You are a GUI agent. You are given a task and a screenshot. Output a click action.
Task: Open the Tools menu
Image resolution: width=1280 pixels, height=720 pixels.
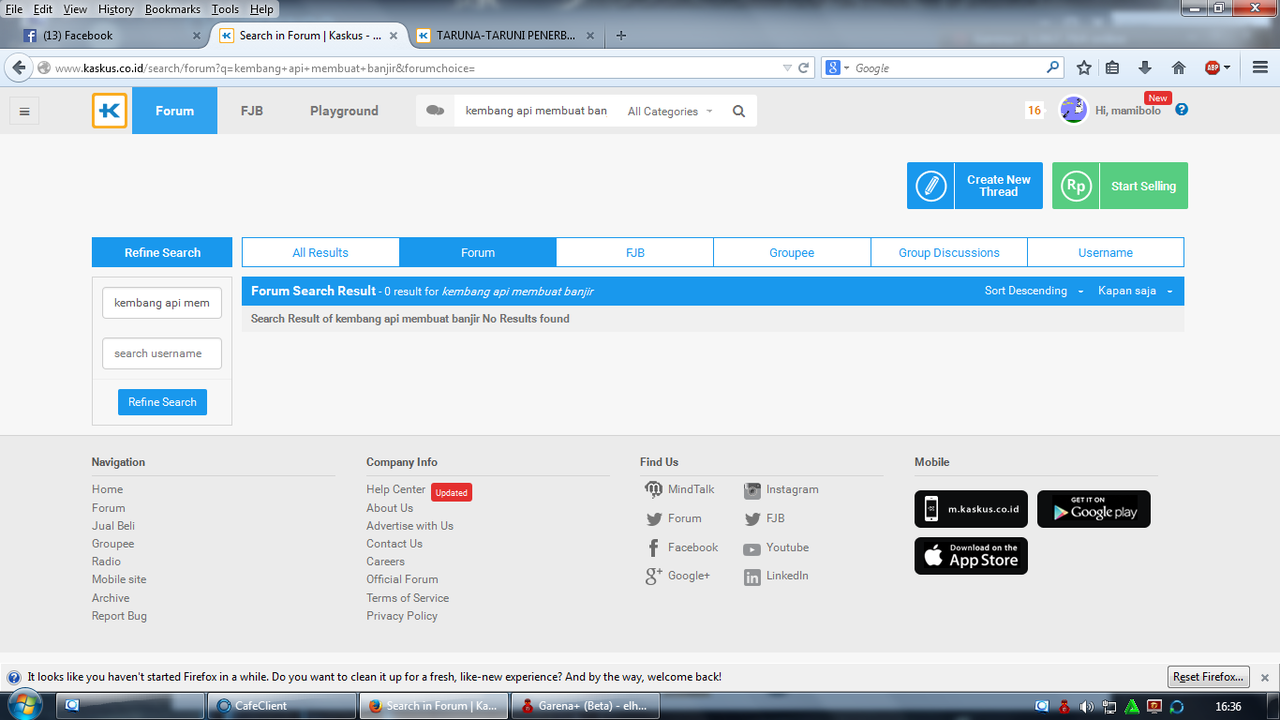[225, 9]
